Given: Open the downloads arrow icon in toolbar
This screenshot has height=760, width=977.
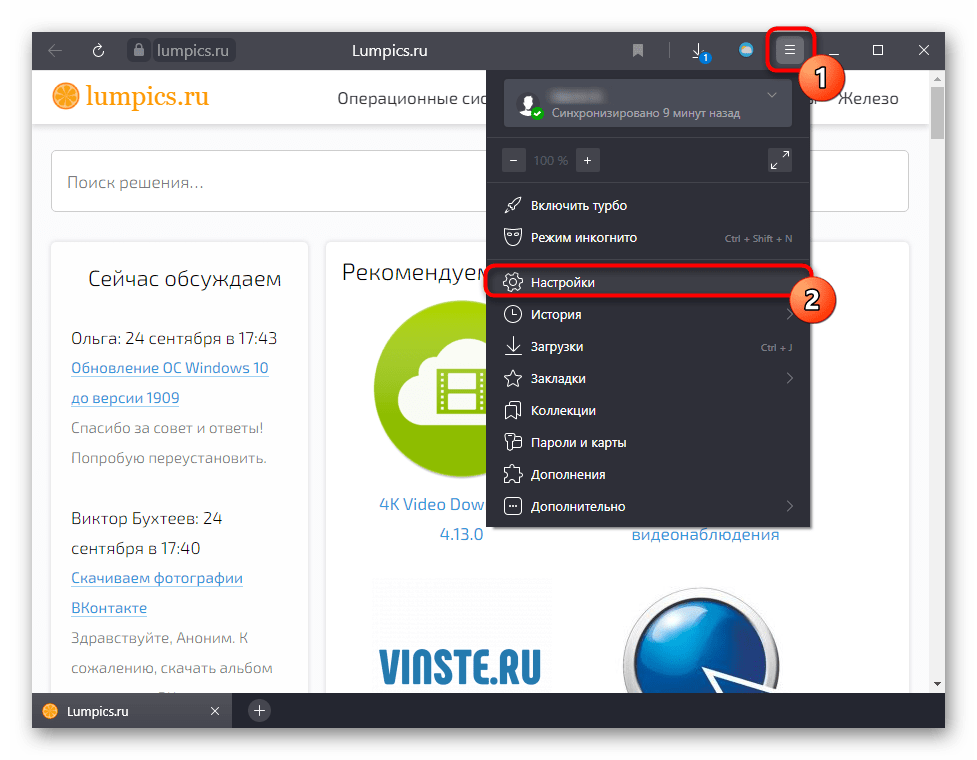Looking at the screenshot, I should click(x=699, y=50).
